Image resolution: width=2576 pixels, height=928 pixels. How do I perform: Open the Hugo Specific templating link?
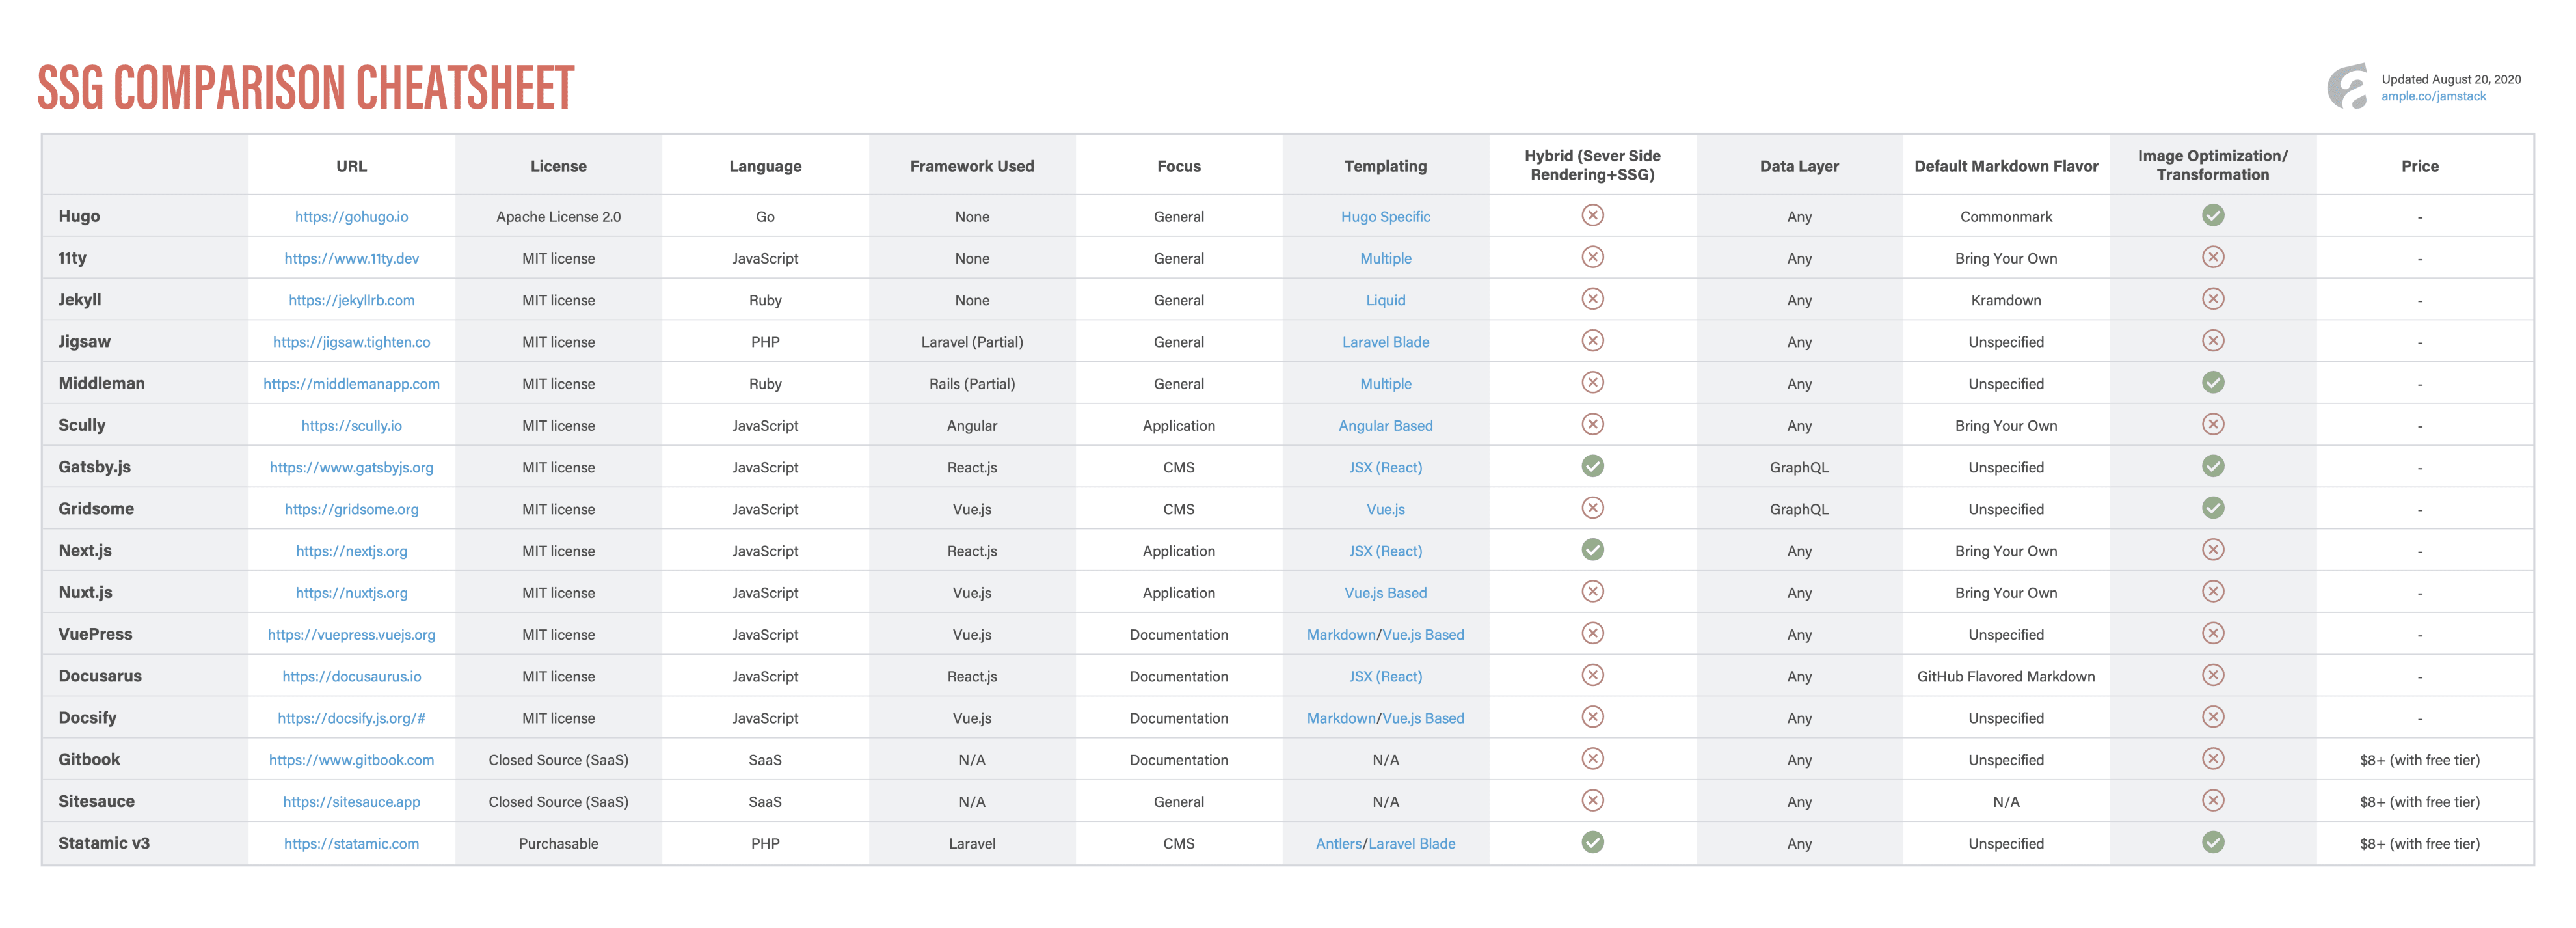point(1385,217)
